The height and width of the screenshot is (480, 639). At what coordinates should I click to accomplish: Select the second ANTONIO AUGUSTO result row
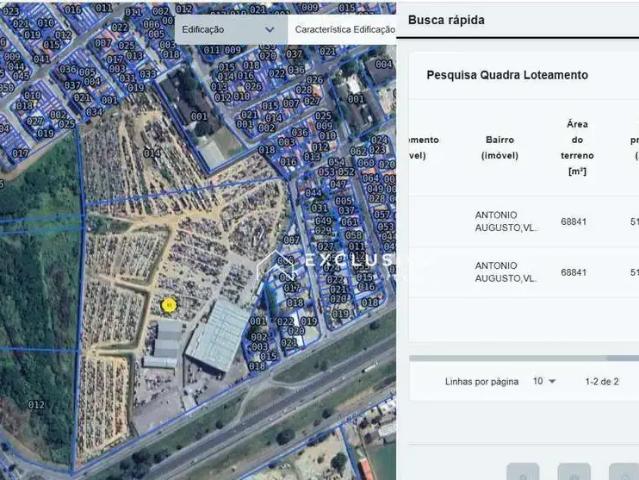pos(506,272)
